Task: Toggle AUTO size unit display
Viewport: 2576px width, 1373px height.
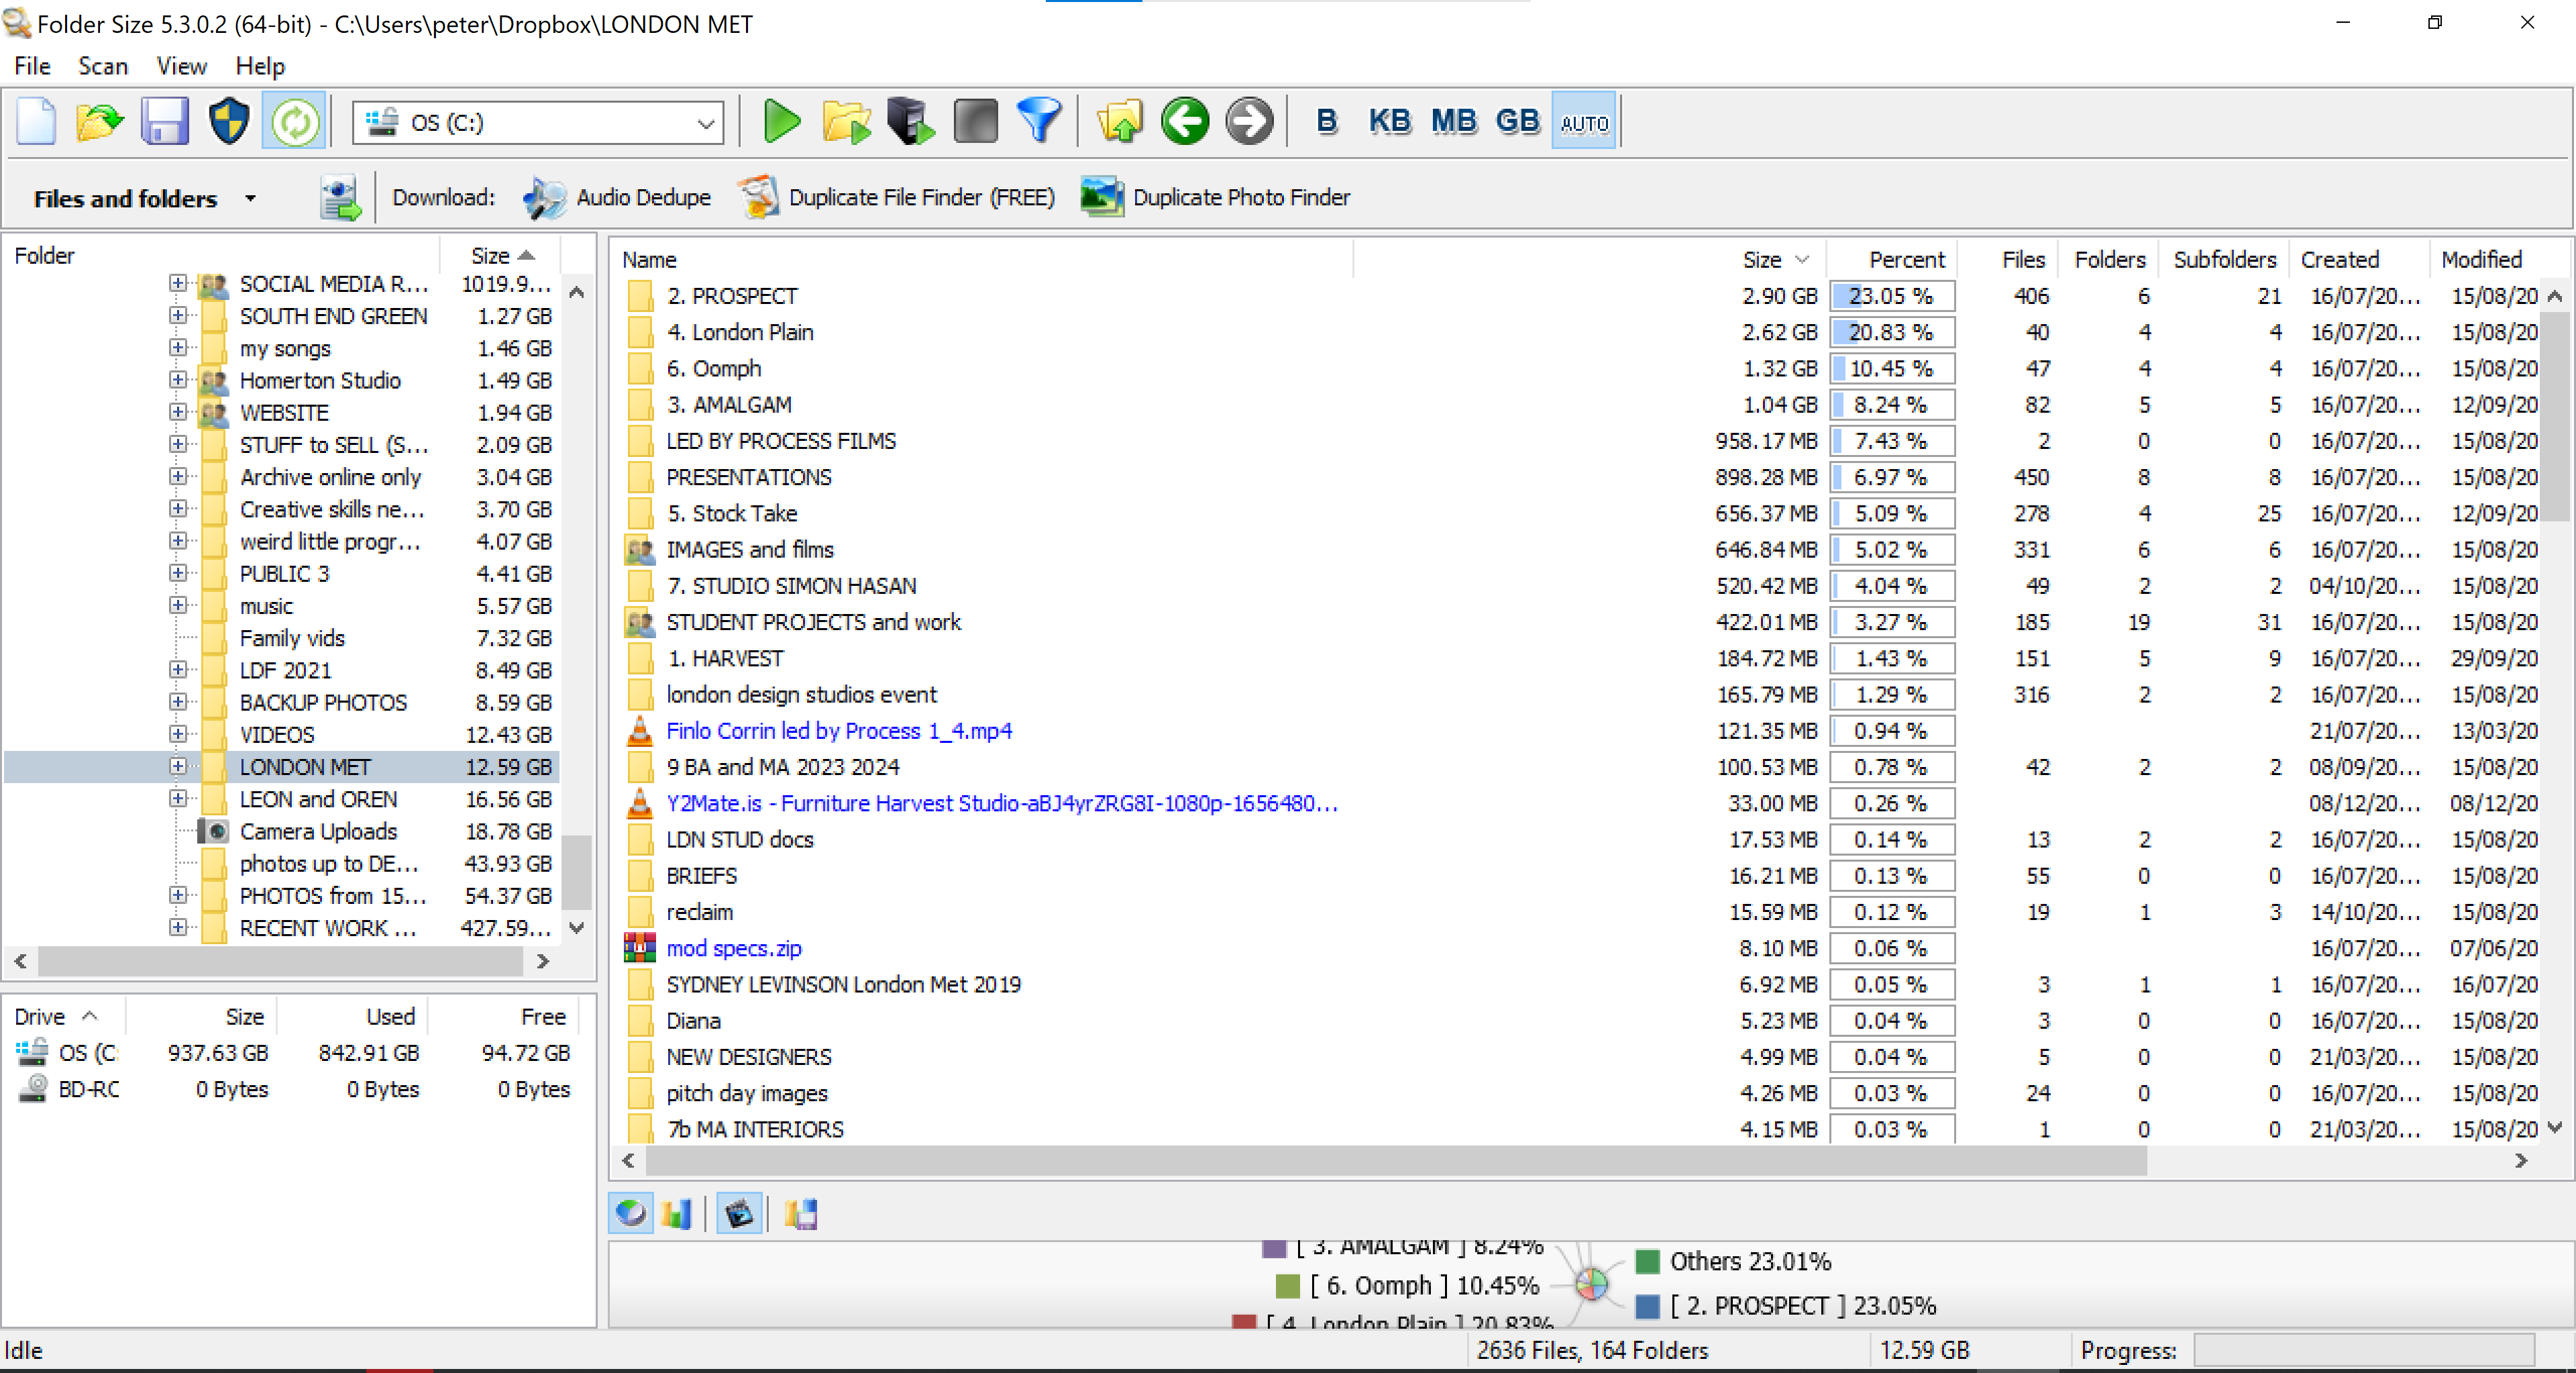Action: 1584,122
